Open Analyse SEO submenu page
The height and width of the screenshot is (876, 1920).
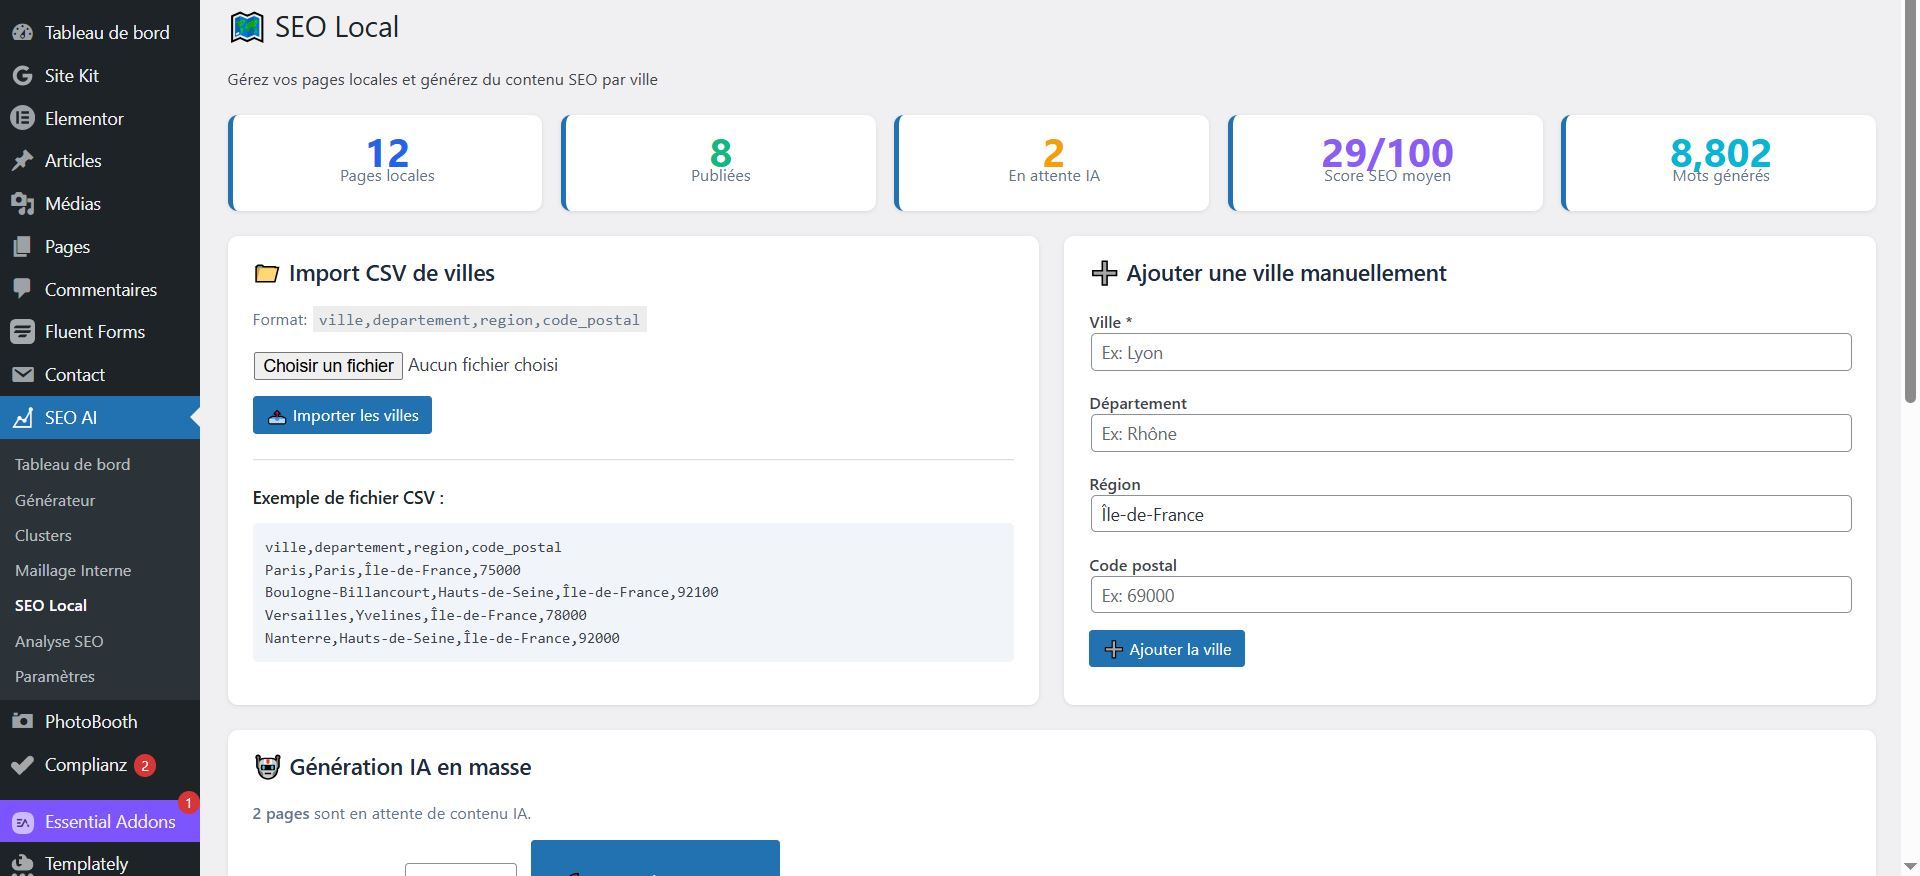click(59, 641)
